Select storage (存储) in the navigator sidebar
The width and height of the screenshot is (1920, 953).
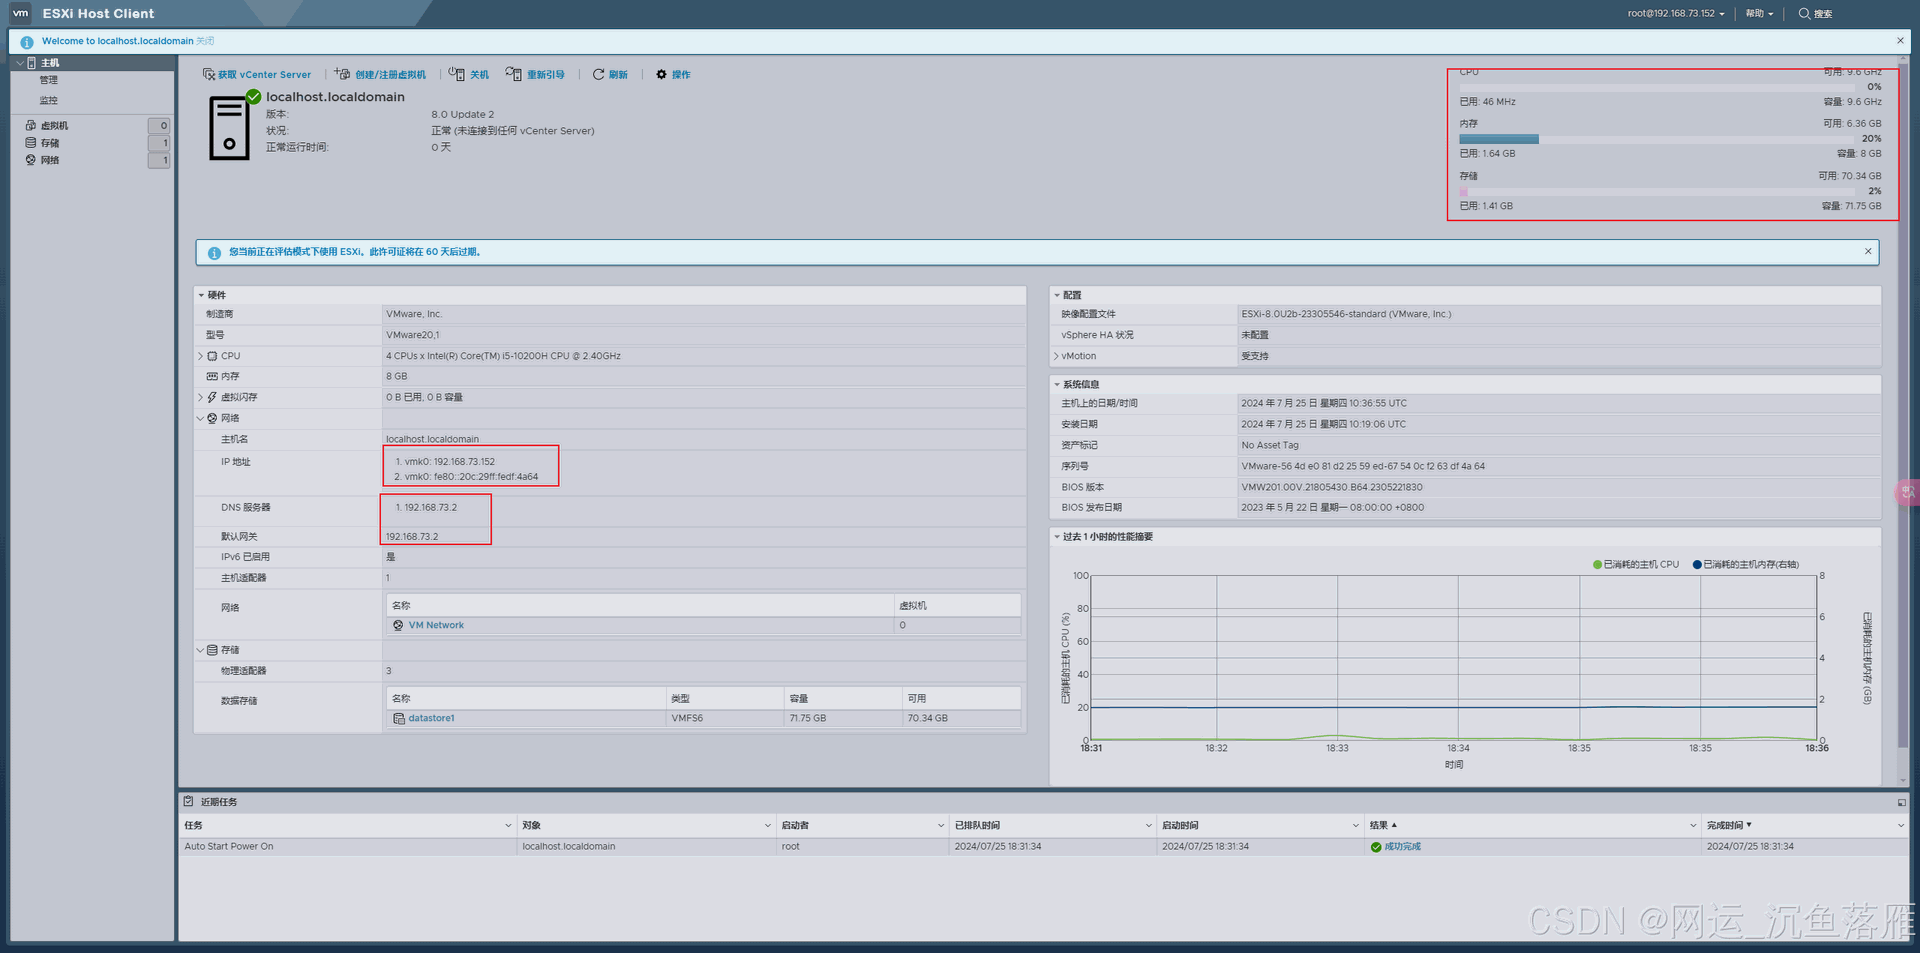49,143
